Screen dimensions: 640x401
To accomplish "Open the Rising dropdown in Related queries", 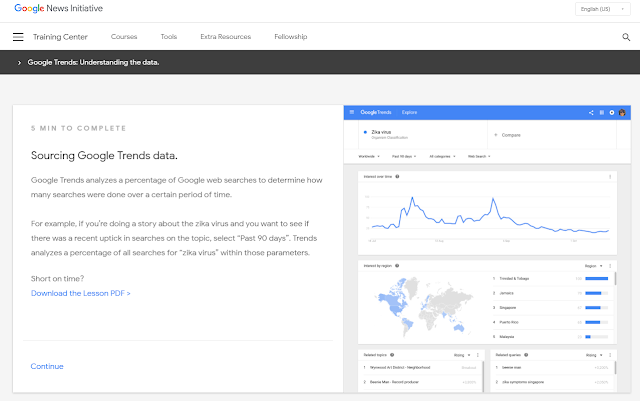I will point(594,355).
